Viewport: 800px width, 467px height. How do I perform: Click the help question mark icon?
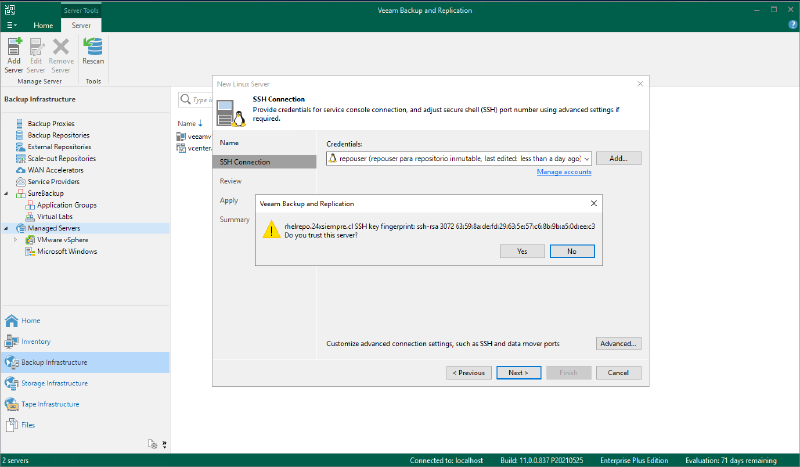click(792, 24)
